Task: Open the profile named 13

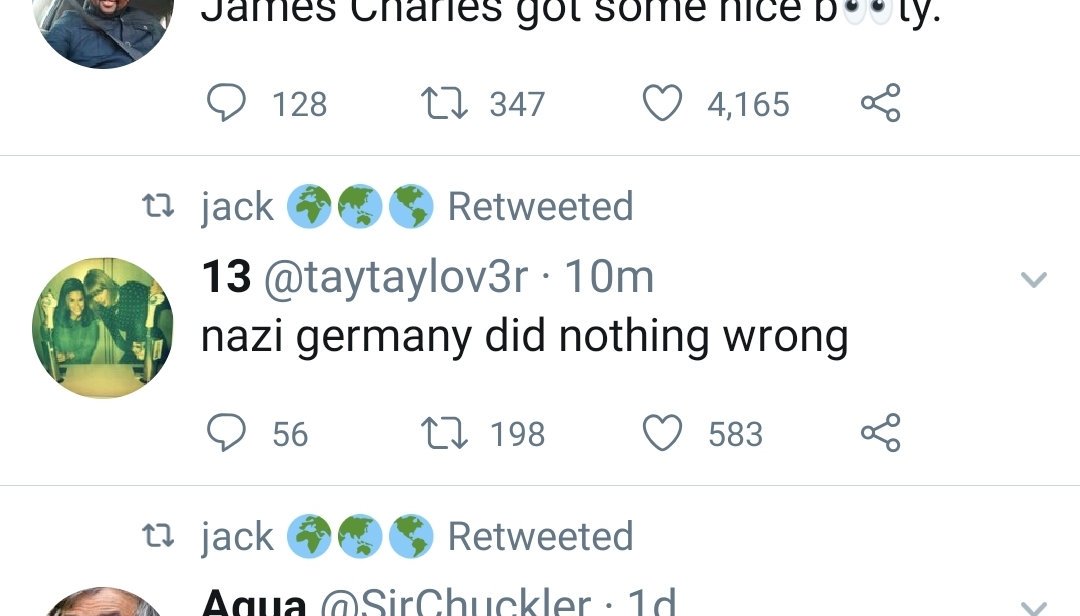Action: click(226, 277)
